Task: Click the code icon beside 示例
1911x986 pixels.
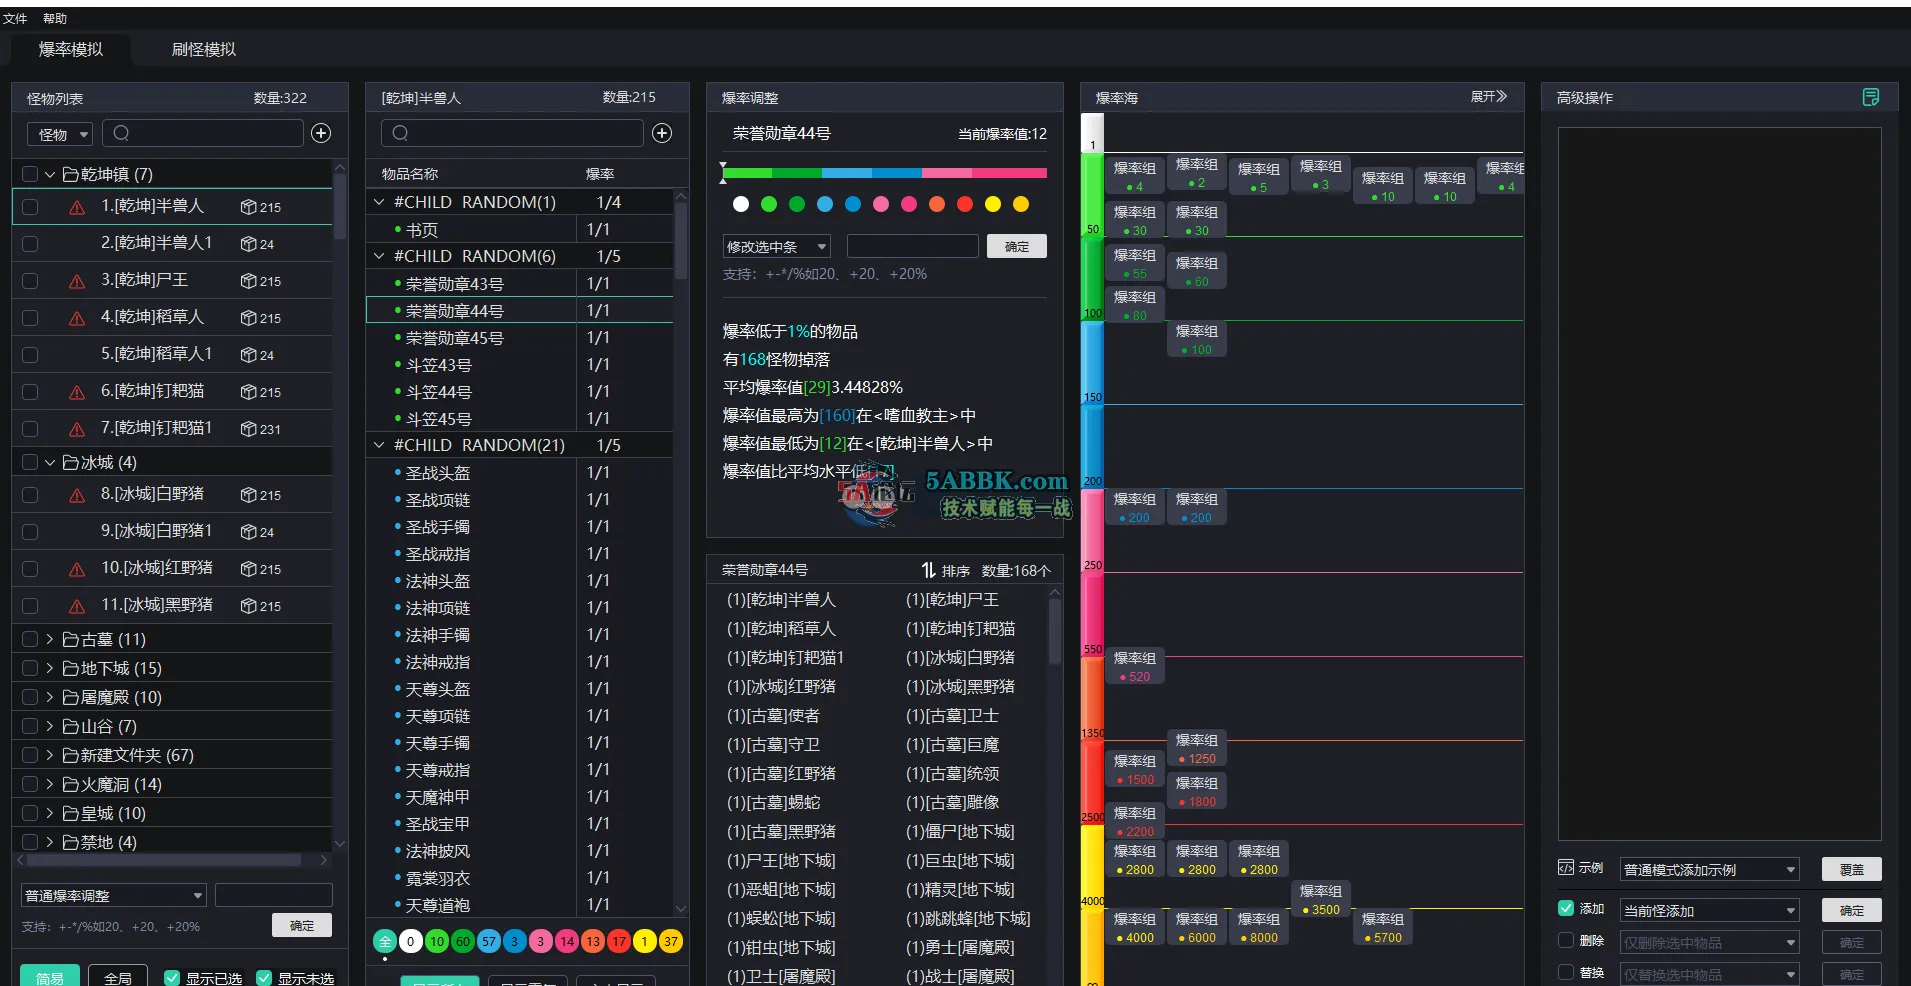Action: click(1566, 868)
